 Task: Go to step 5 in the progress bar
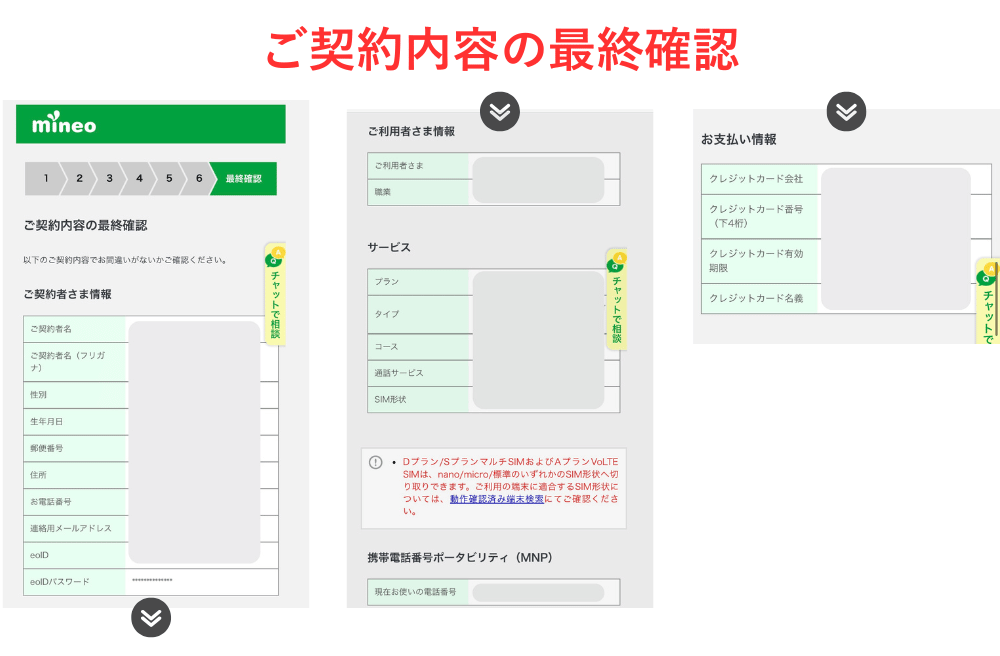169,179
